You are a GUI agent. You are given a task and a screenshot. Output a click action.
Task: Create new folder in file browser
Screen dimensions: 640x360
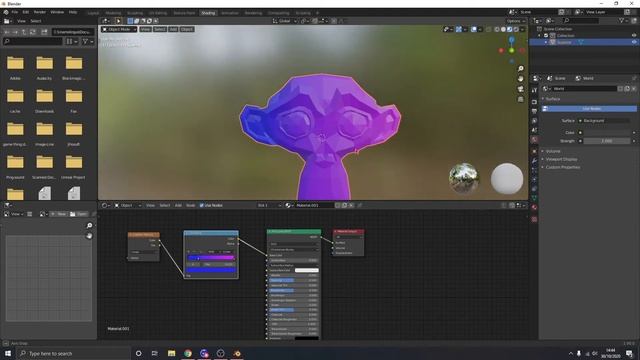click(44, 32)
